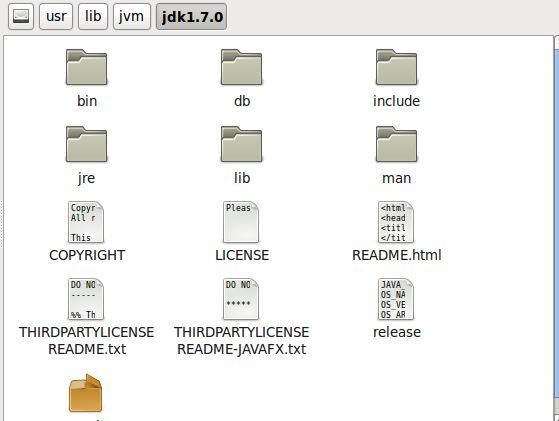Click the 'LICENSE' file name label

point(242,255)
